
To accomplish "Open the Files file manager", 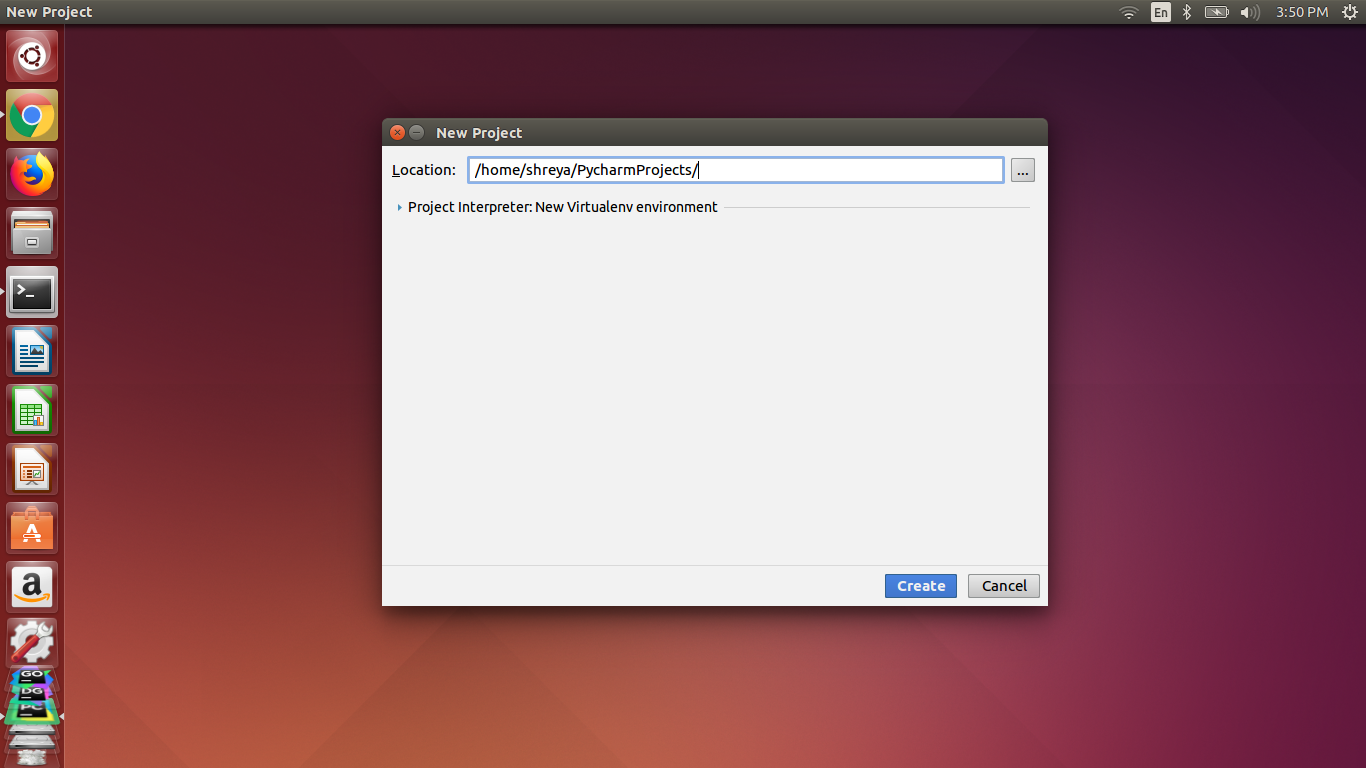I will (31, 232).
